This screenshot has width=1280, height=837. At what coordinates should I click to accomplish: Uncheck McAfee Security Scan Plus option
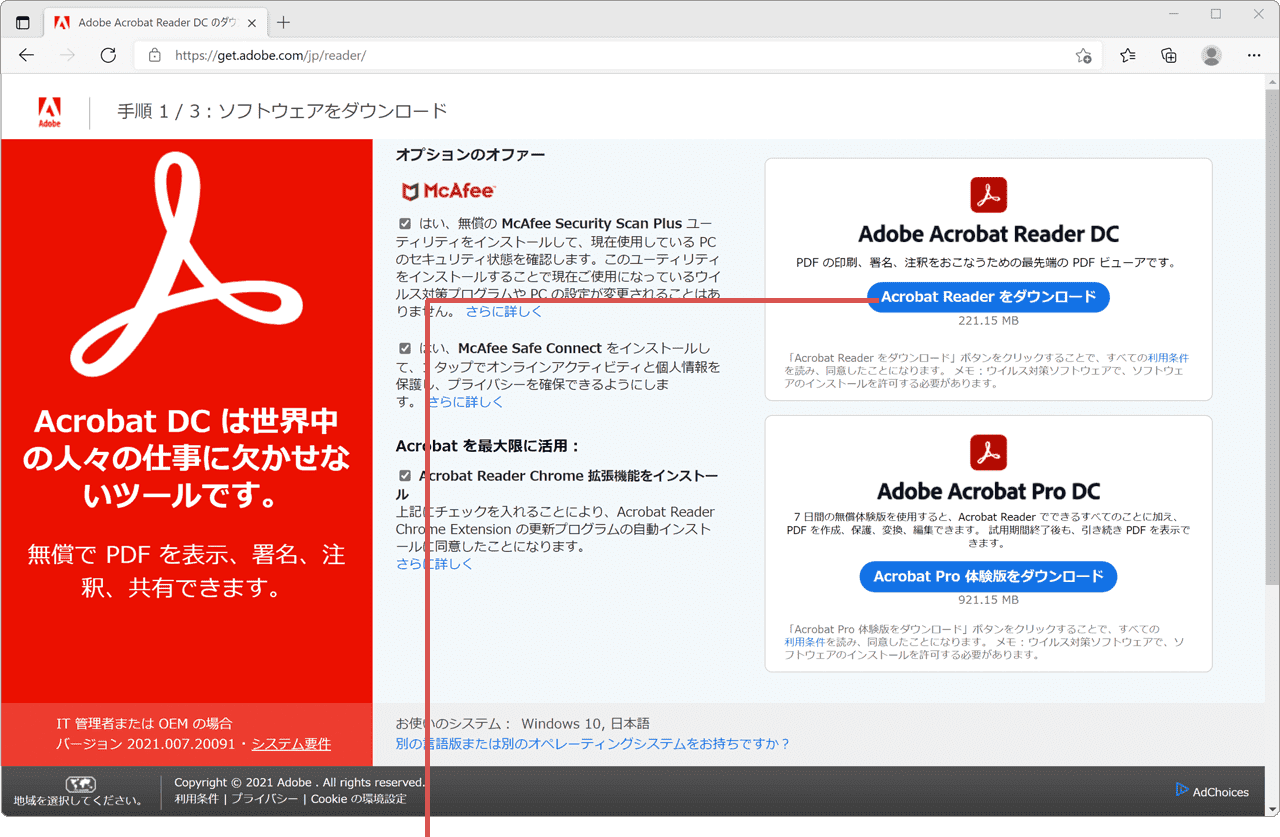(405, 224)
